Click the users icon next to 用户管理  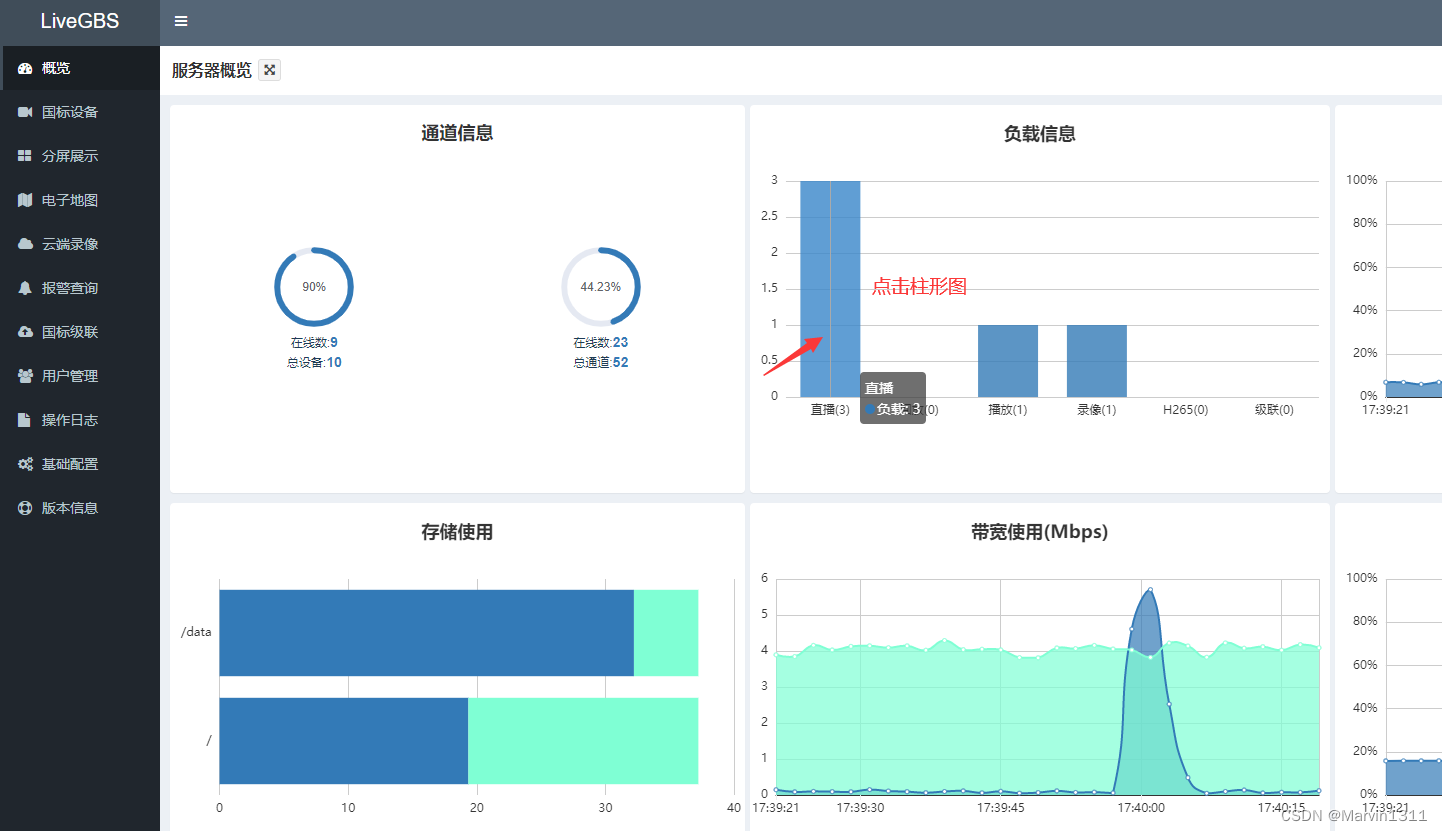tap(25, 376)
